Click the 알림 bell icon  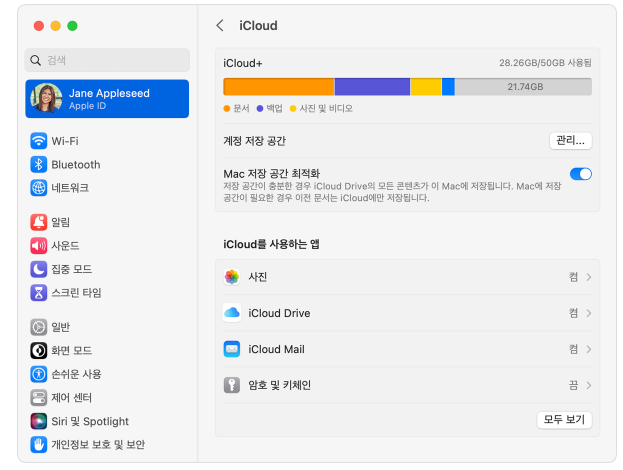click(x=39, y=222)
